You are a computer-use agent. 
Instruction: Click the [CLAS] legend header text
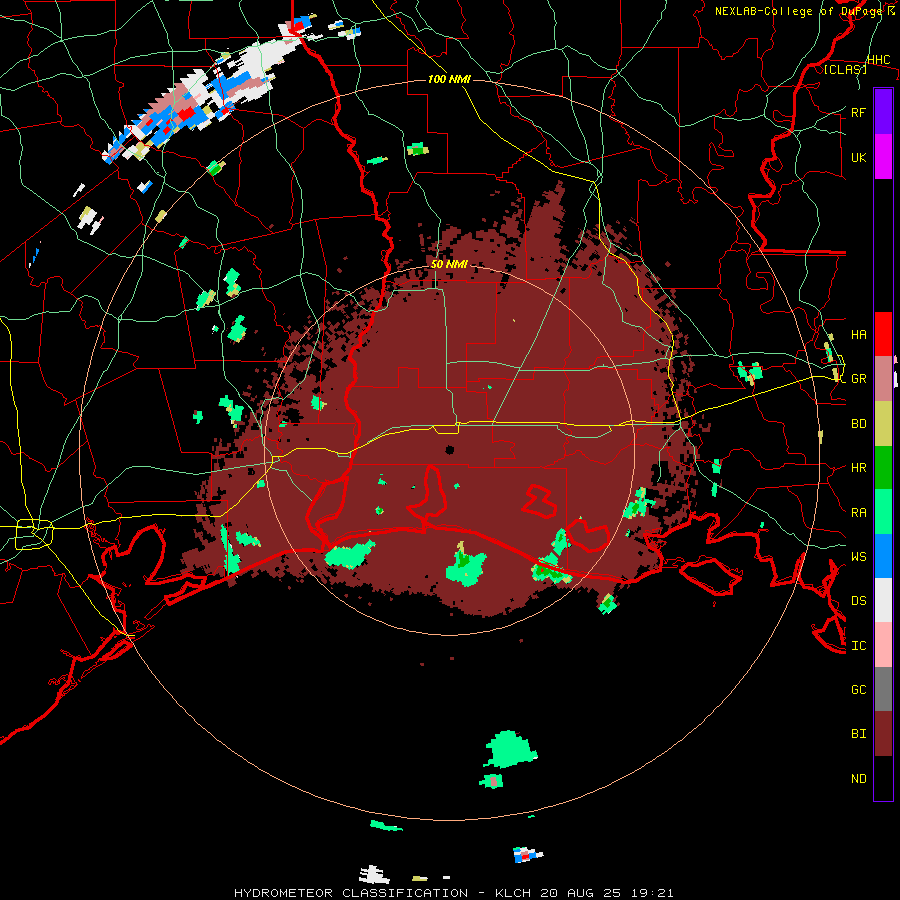[845, 69]
